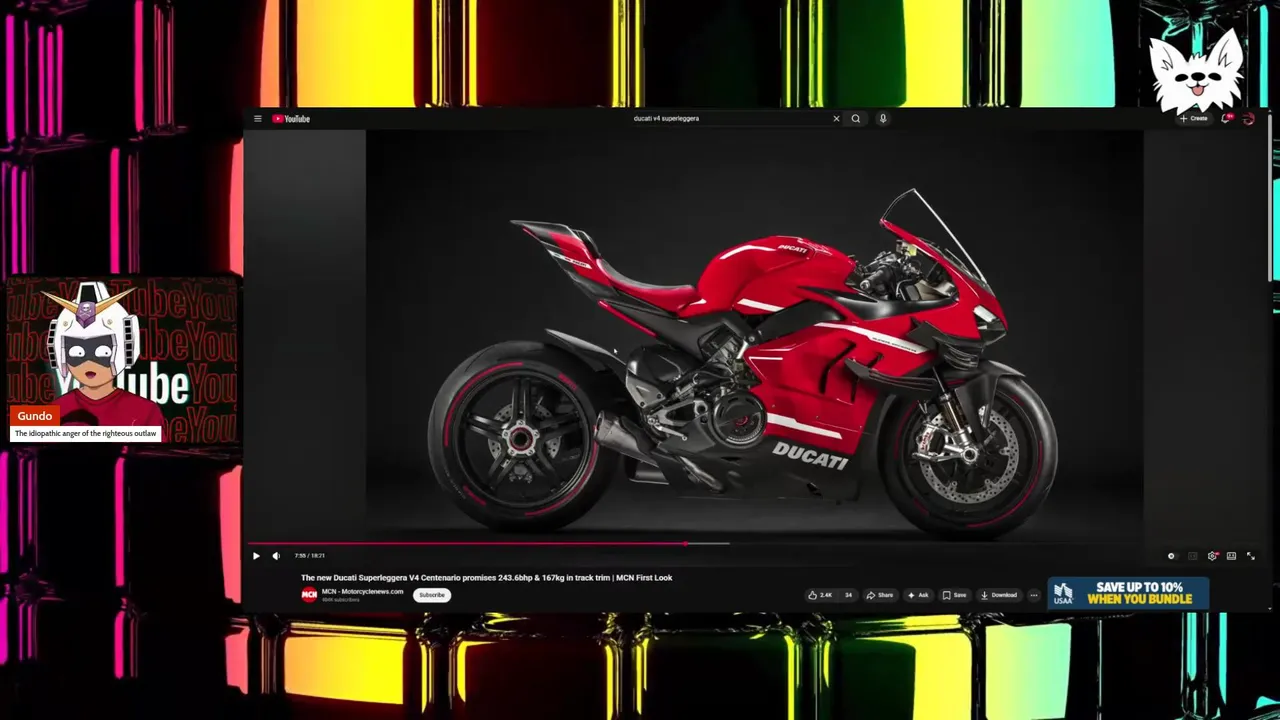Open the YouTube hamburger guide menu
Viewport: 1280px width, 720px height.
coord(257,119)
